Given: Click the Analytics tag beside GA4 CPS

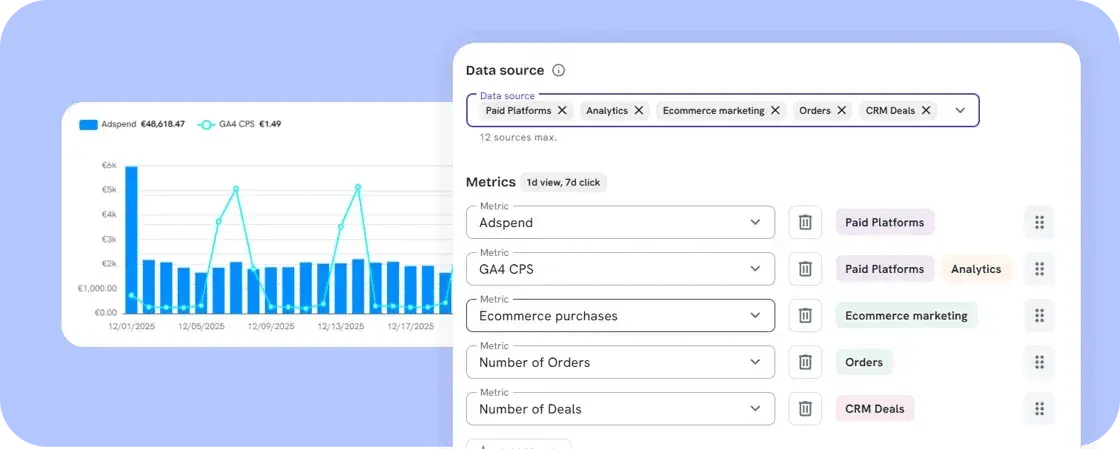Looking at the screenshot, I should pos(976,269).
